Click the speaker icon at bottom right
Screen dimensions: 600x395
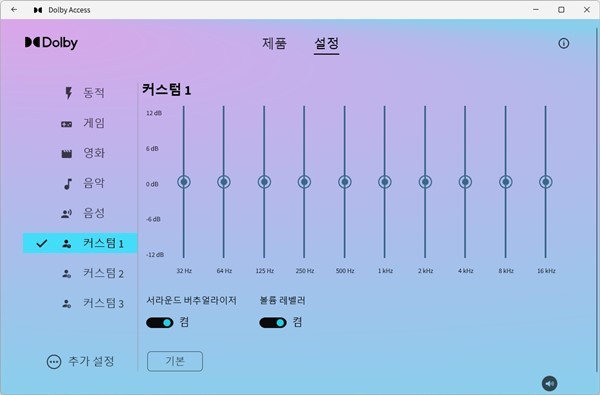click(x=549, y=384)
